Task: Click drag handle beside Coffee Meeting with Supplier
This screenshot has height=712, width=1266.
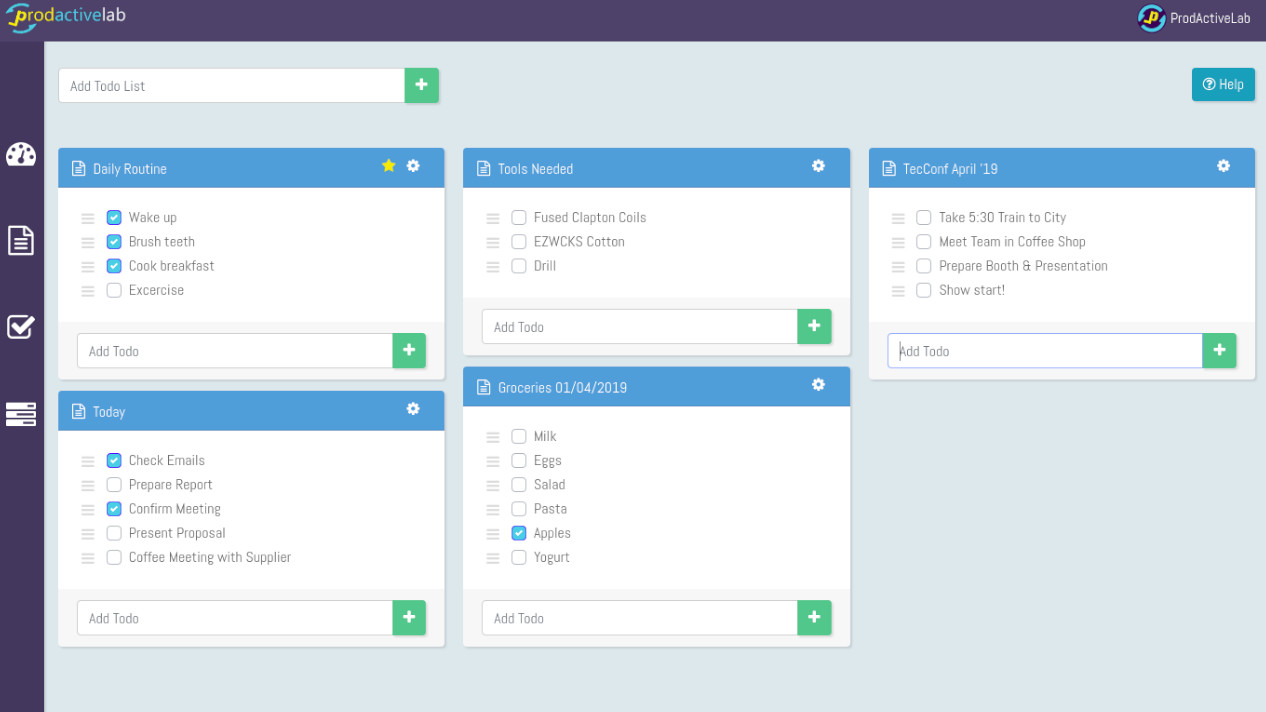Action: coord(88,558)
